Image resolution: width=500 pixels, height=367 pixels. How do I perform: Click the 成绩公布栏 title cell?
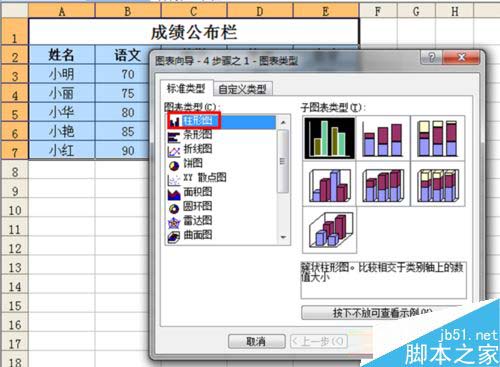(x=194, y=32)
